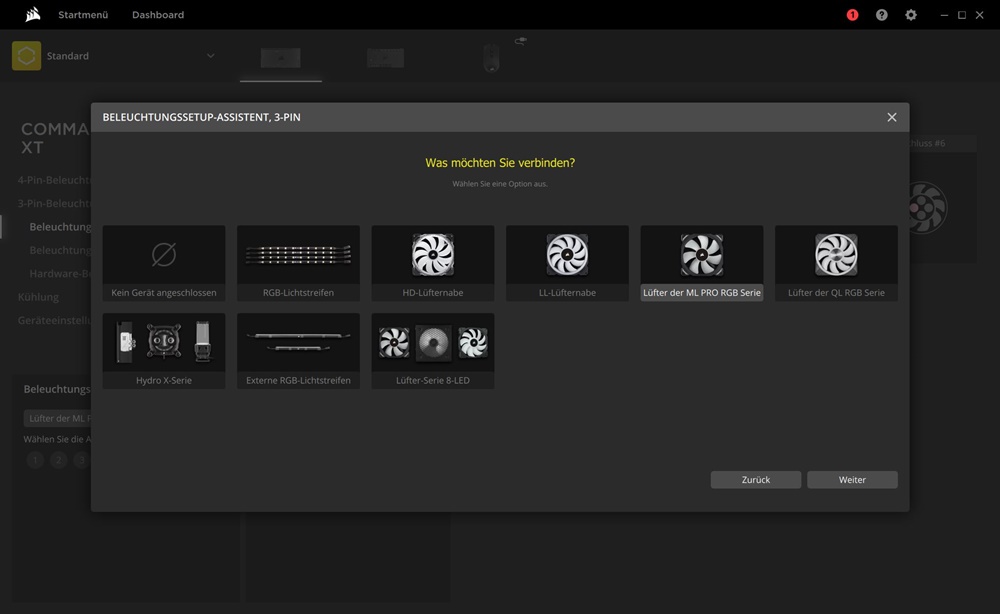
Task: Select Hydro X-Serie tile
Action: (164, 351)
